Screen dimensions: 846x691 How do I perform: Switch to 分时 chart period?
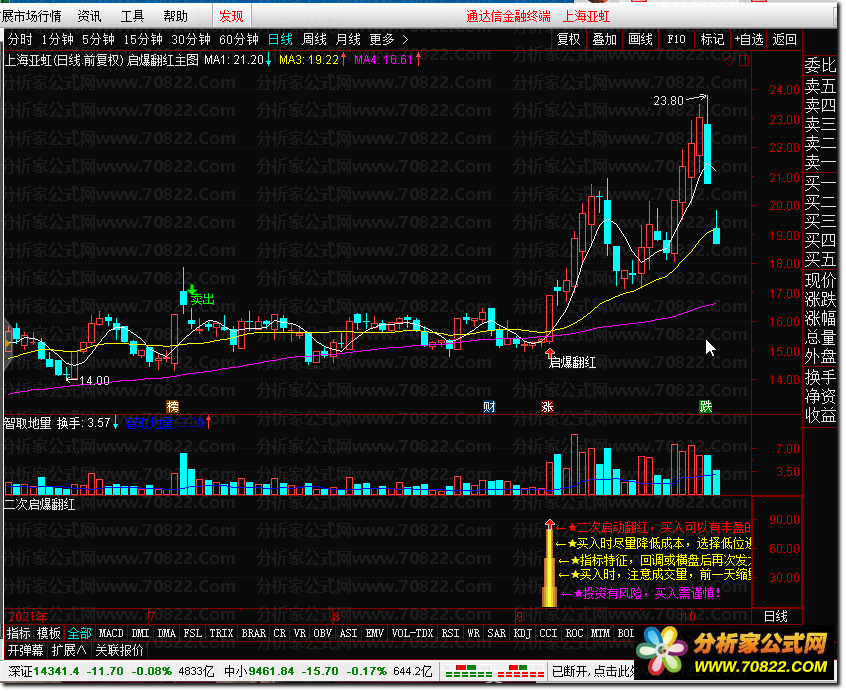point(20,39)
